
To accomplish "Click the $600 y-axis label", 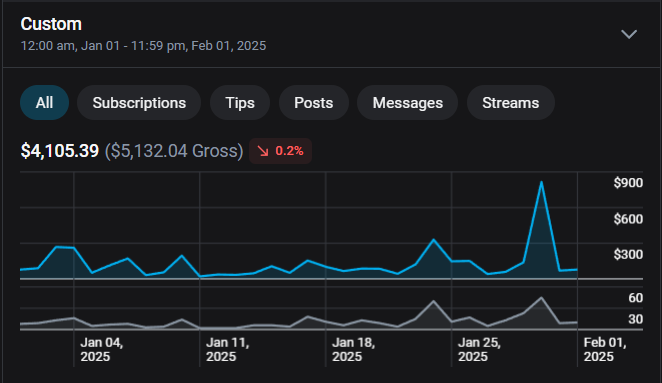I will (628, 219).
